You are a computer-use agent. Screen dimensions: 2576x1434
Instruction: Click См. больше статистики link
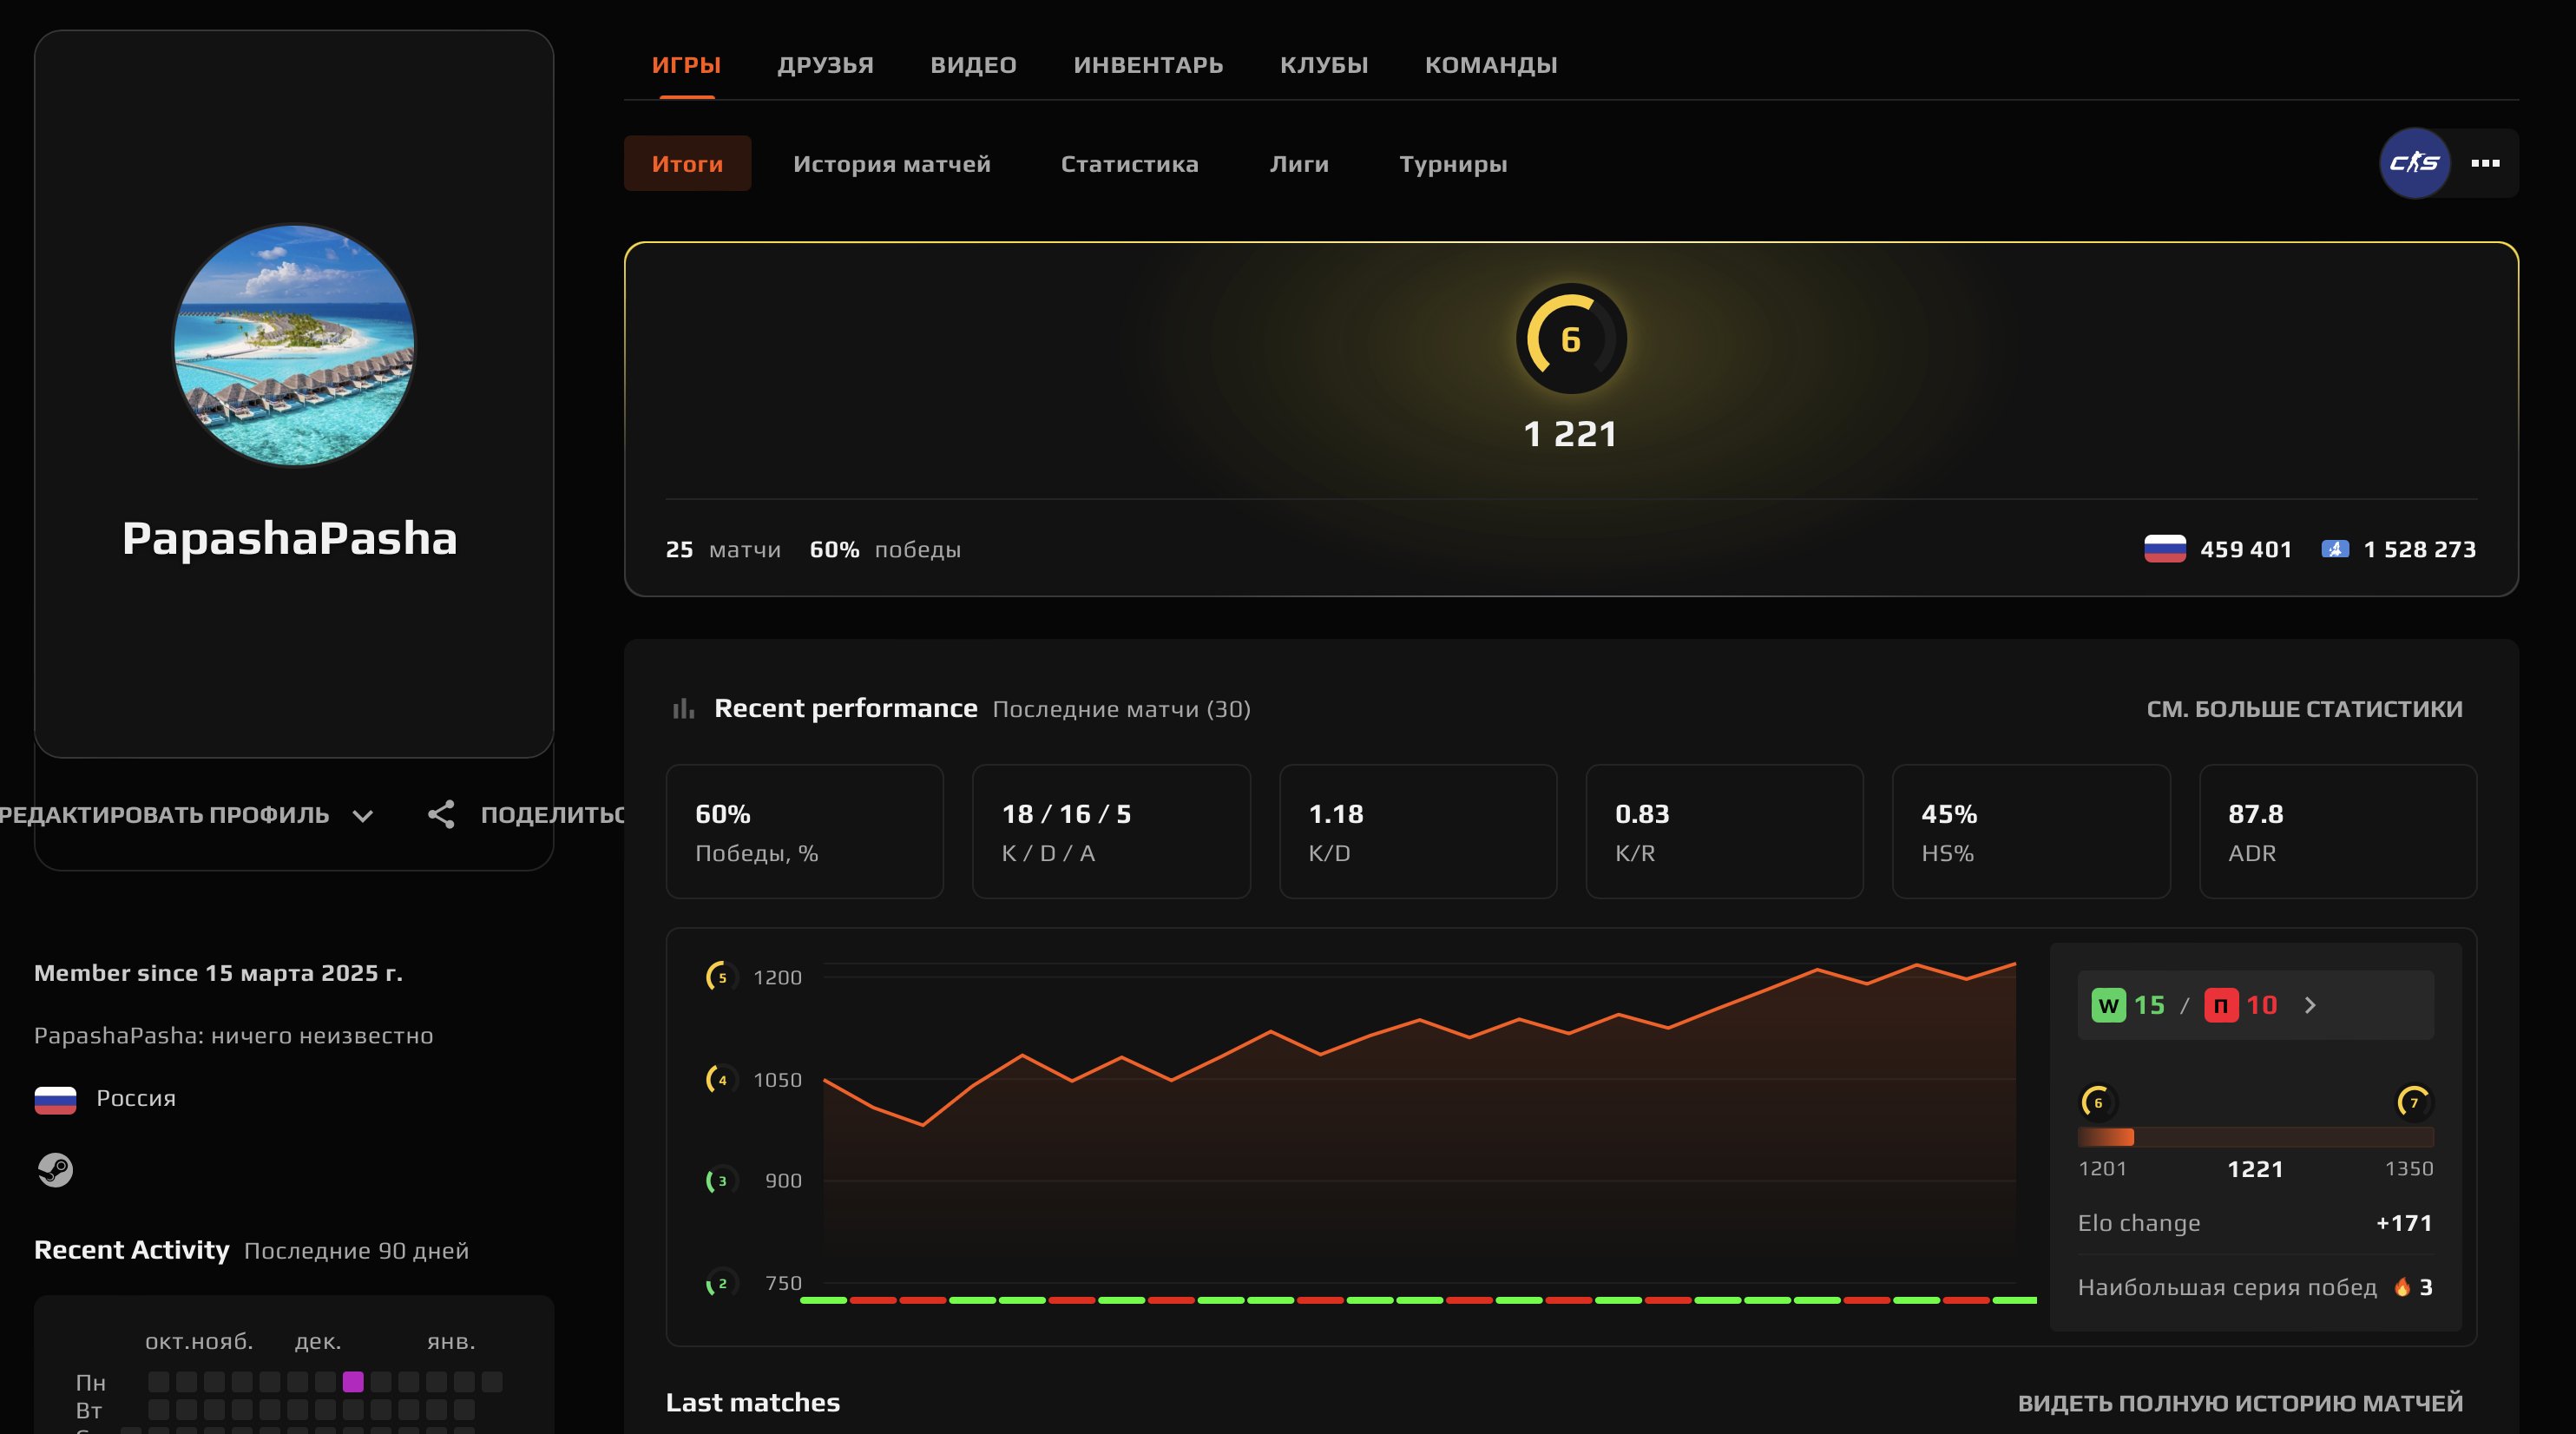(x=2304, y=709)
